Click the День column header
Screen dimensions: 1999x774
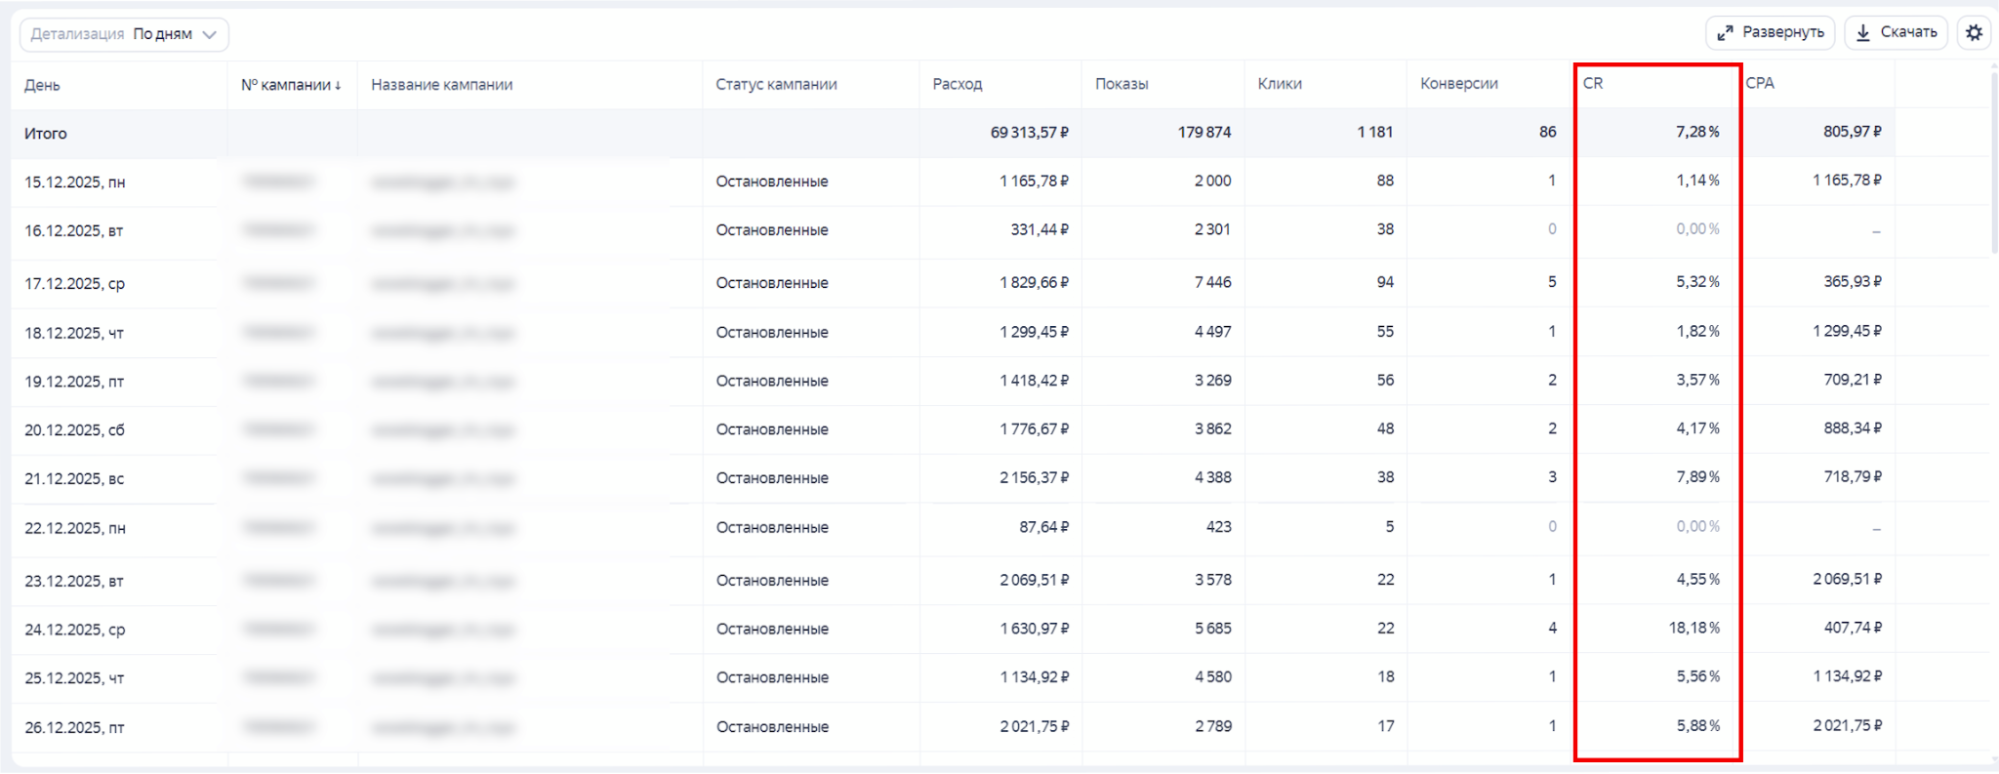coord(42,85)
